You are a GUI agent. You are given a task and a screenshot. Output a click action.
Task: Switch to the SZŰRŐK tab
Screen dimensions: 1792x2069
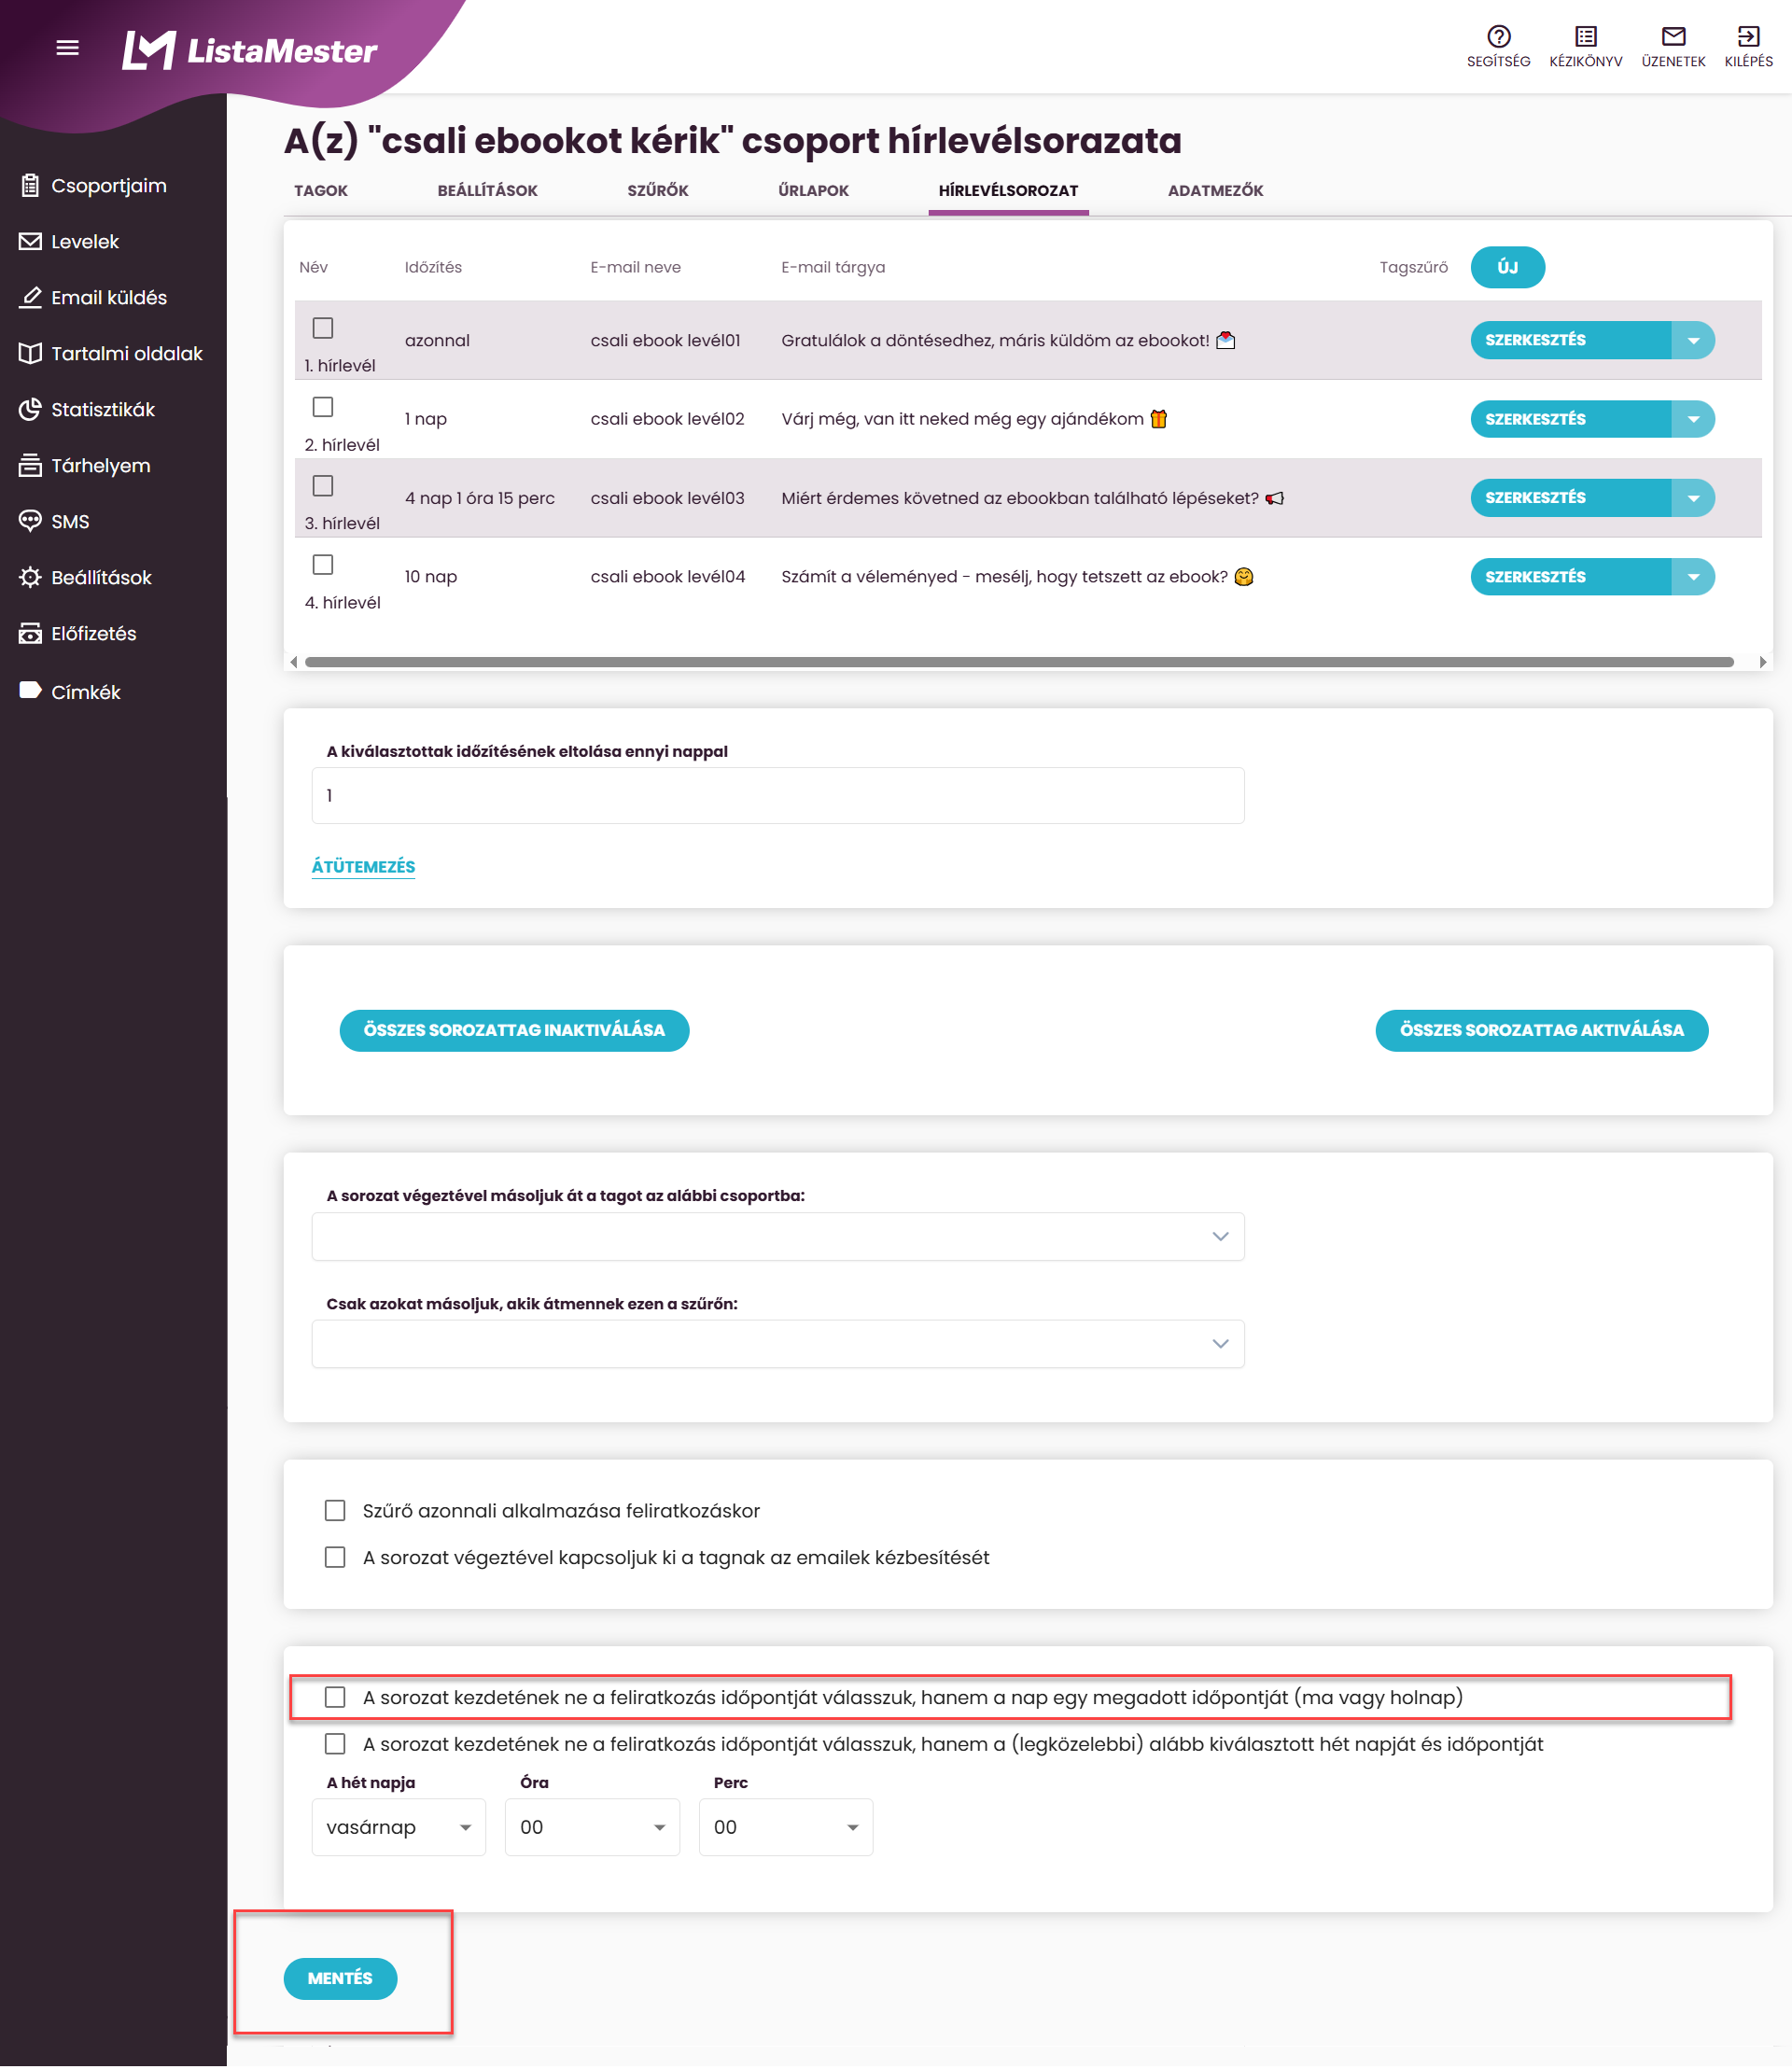point(658,190)
